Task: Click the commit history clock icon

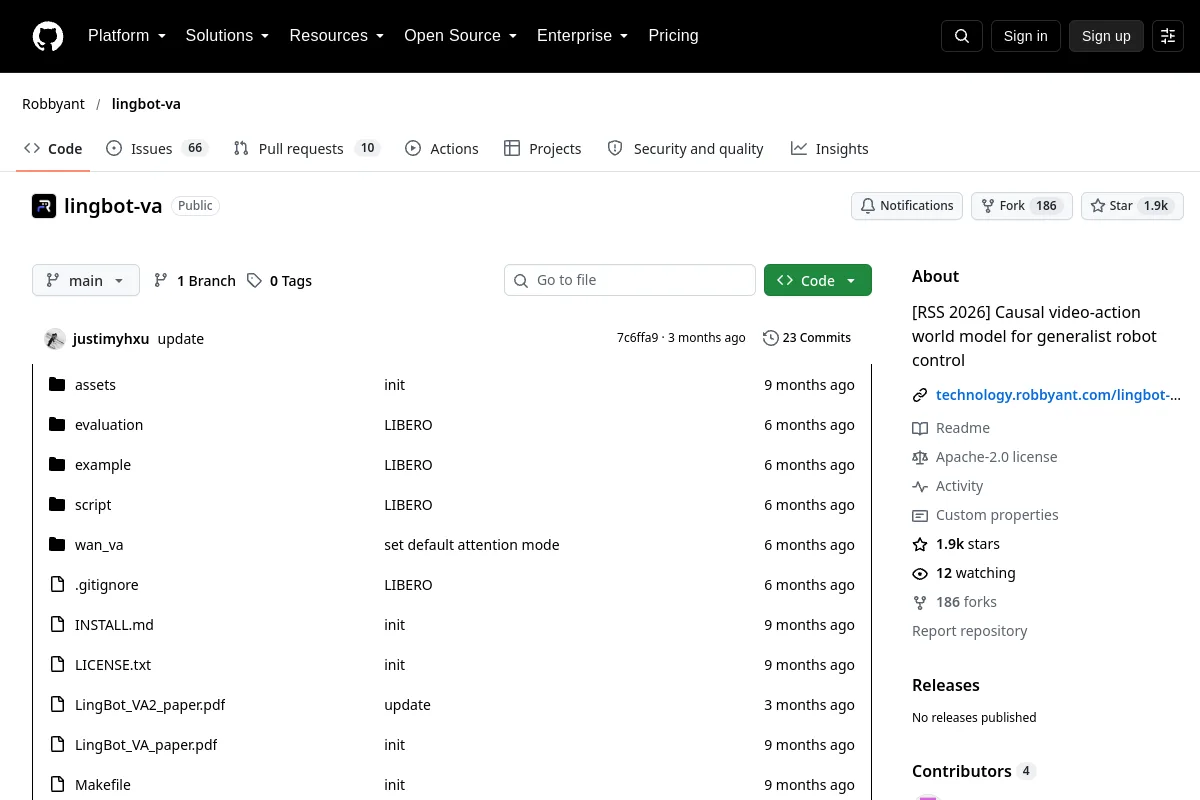Action: point(770,338)
